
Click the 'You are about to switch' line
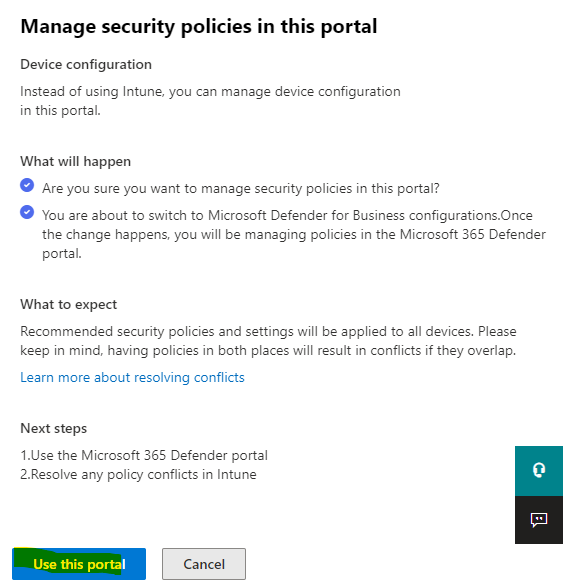pos(287,215)
